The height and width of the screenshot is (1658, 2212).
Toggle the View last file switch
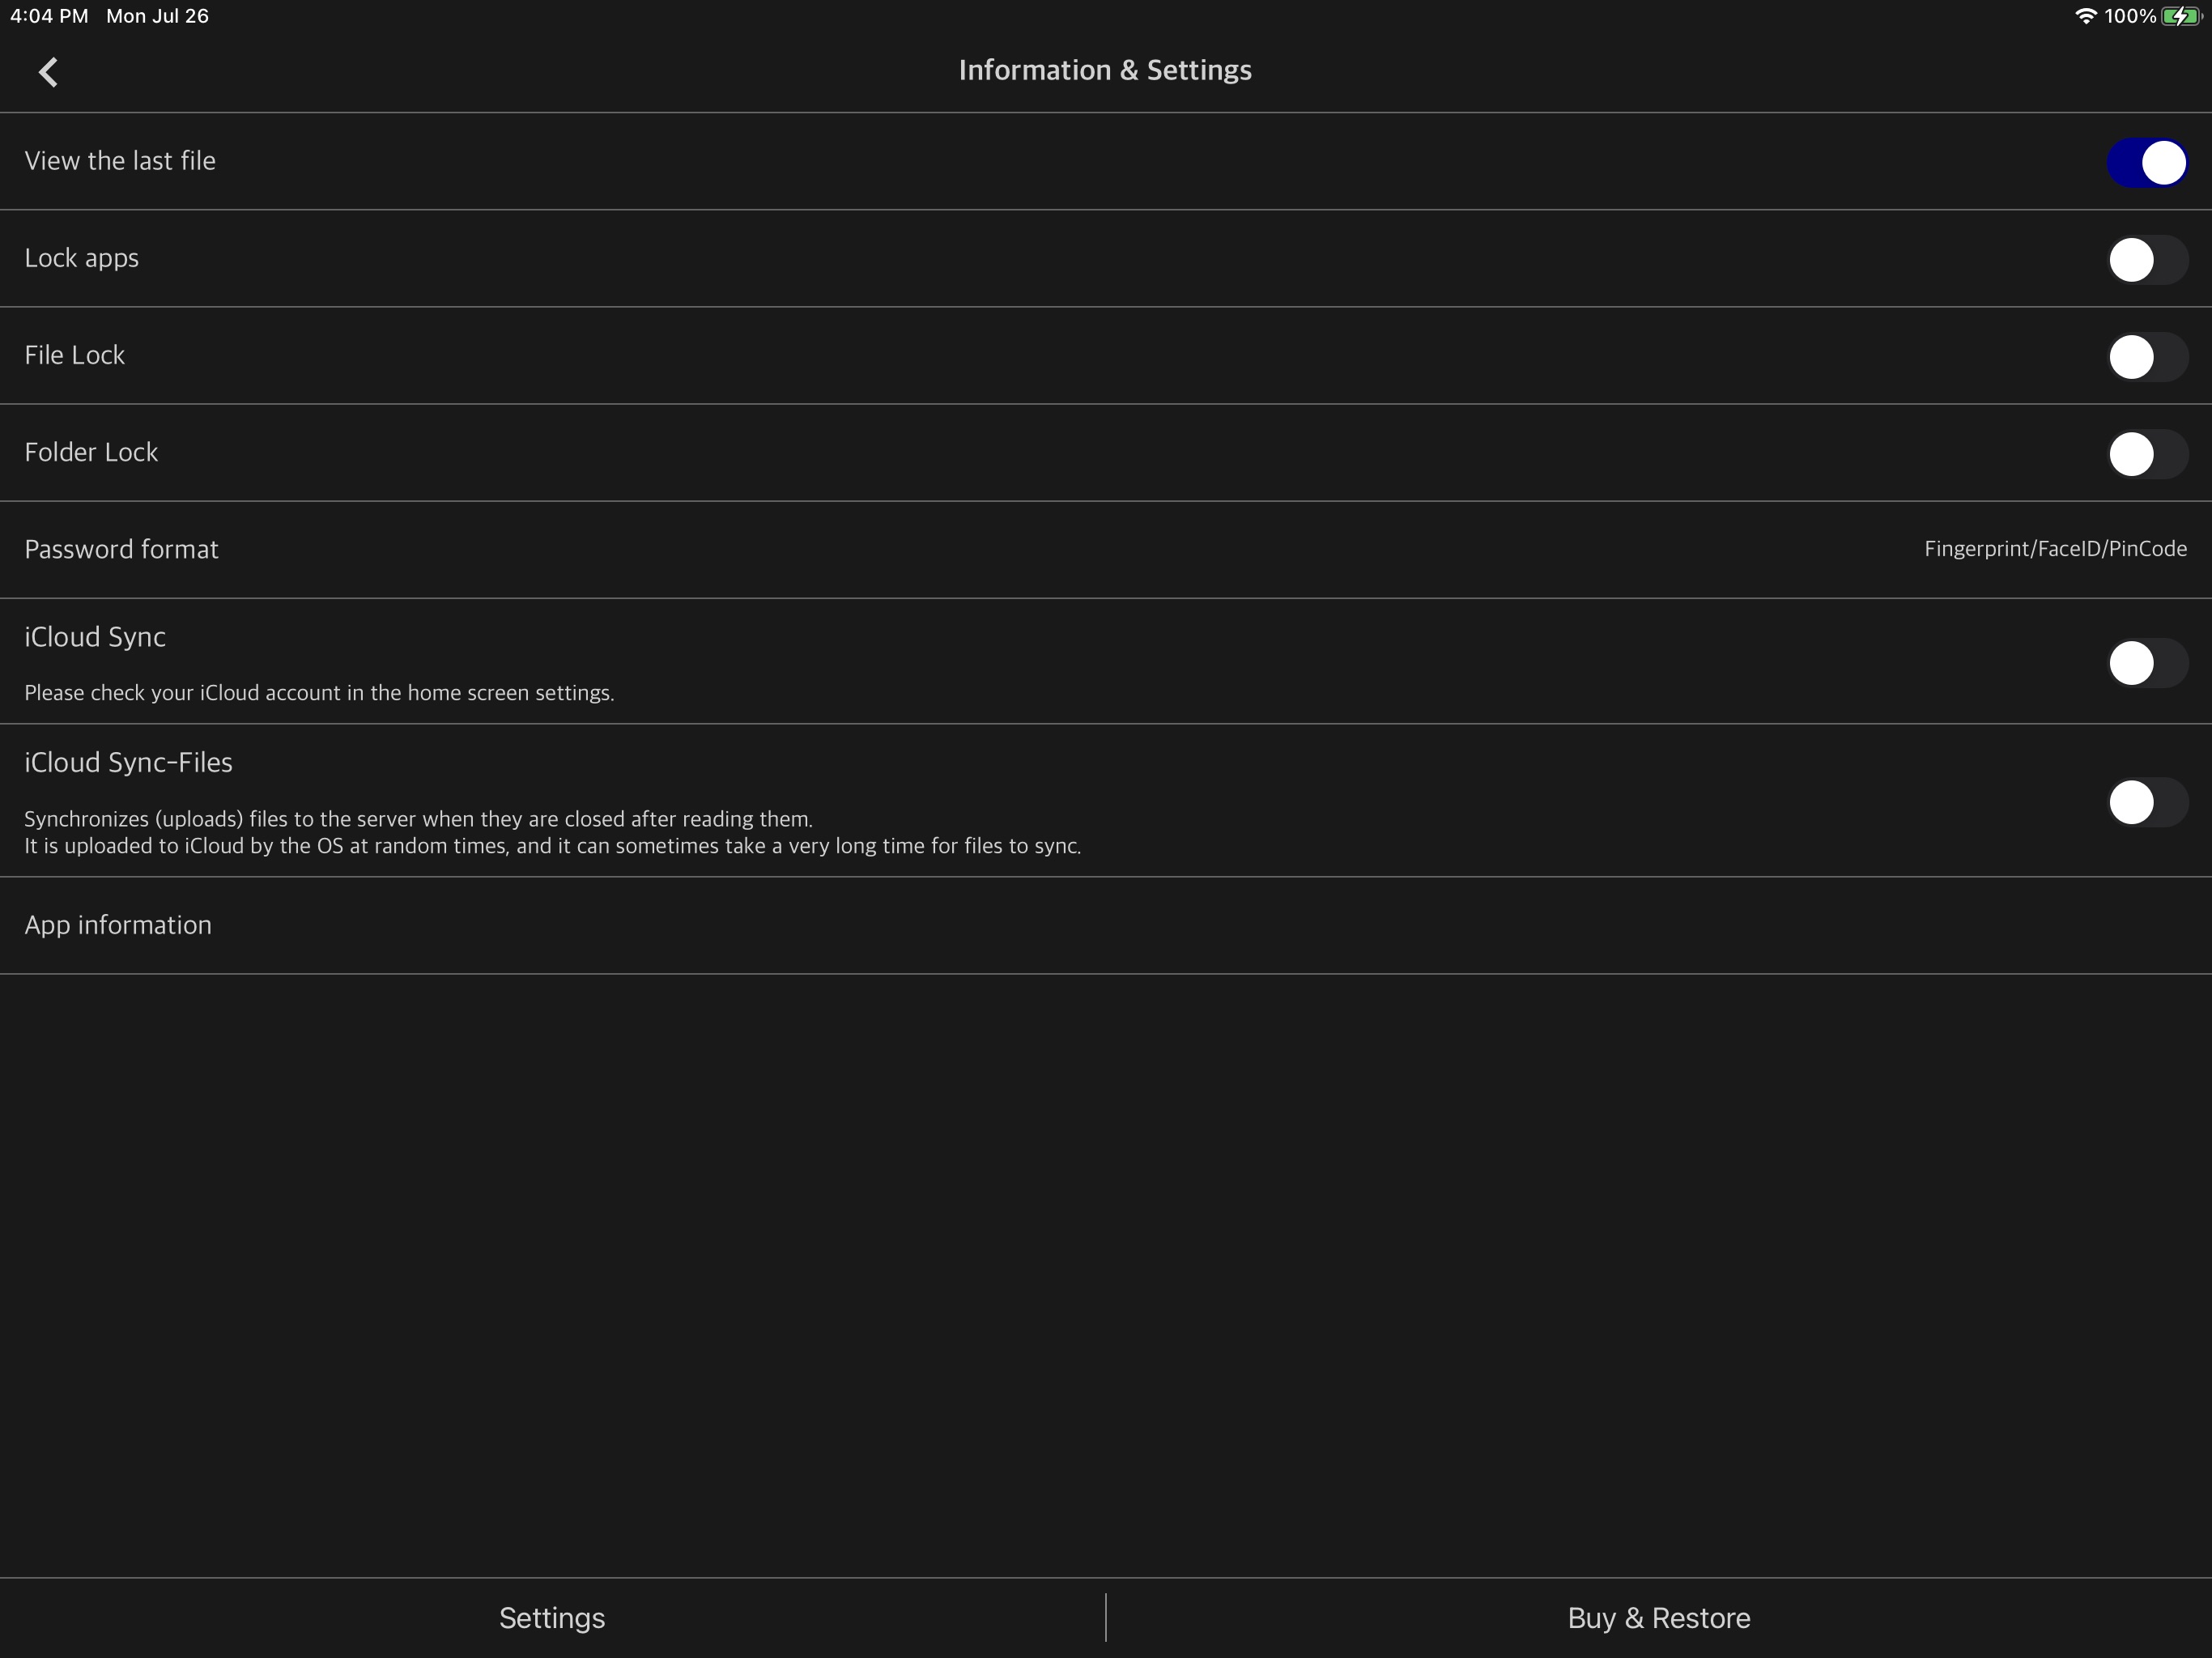point(2146,160)
